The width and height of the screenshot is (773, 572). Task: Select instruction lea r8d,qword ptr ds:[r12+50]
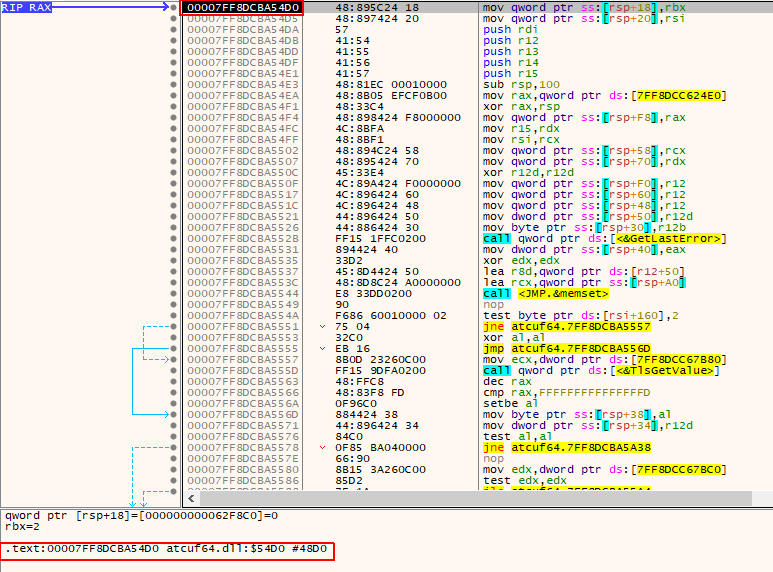584,271
